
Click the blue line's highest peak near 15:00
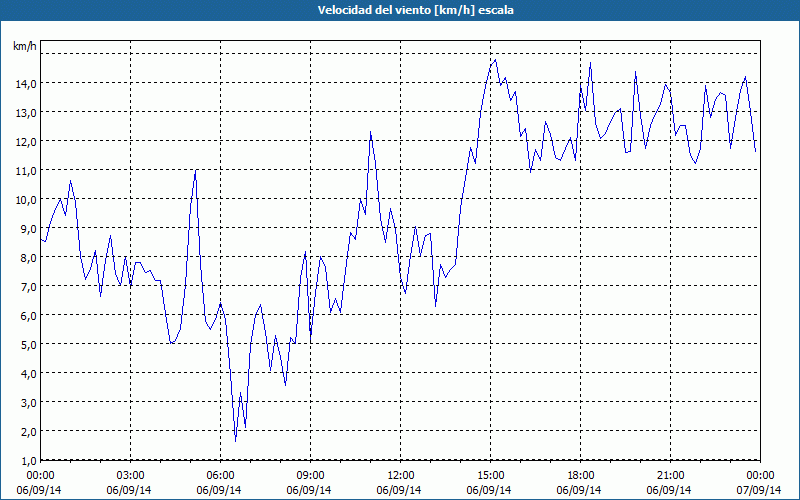click(x=495, y=60)
